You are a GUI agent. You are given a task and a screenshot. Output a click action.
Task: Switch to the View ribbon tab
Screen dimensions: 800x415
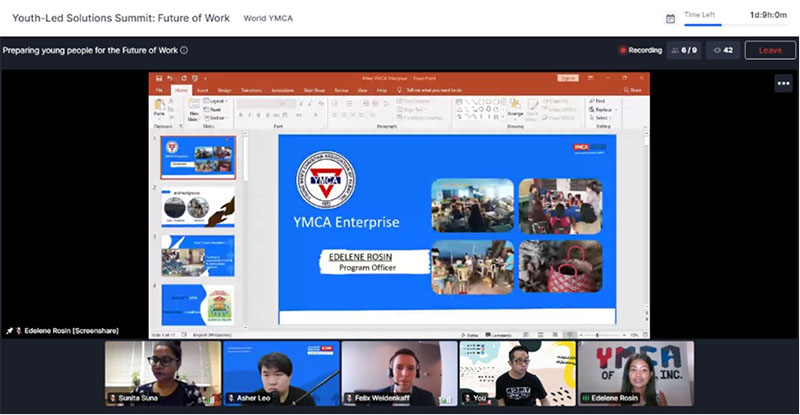click(x=362, y=90)
